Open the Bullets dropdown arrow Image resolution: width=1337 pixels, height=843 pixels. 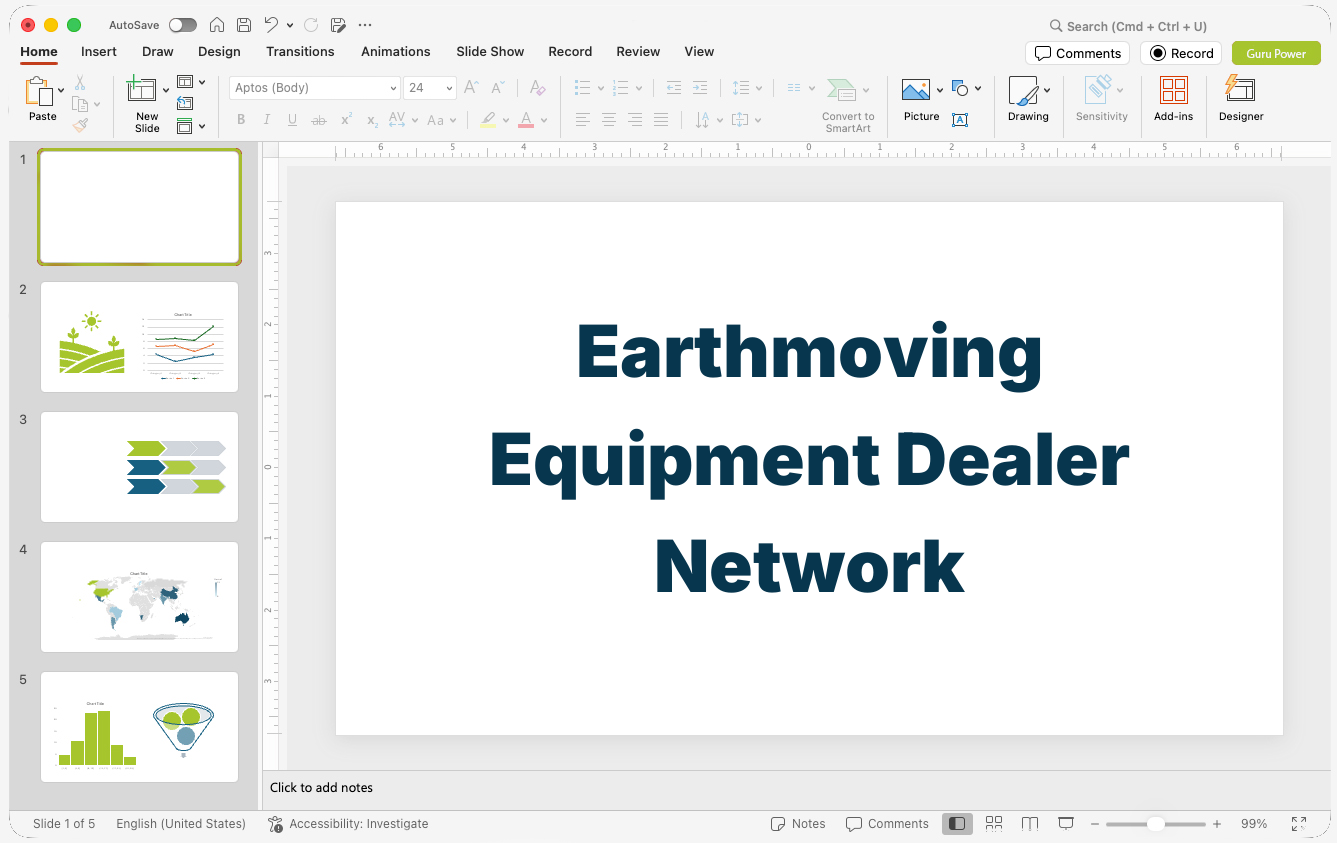coord(601,88)
